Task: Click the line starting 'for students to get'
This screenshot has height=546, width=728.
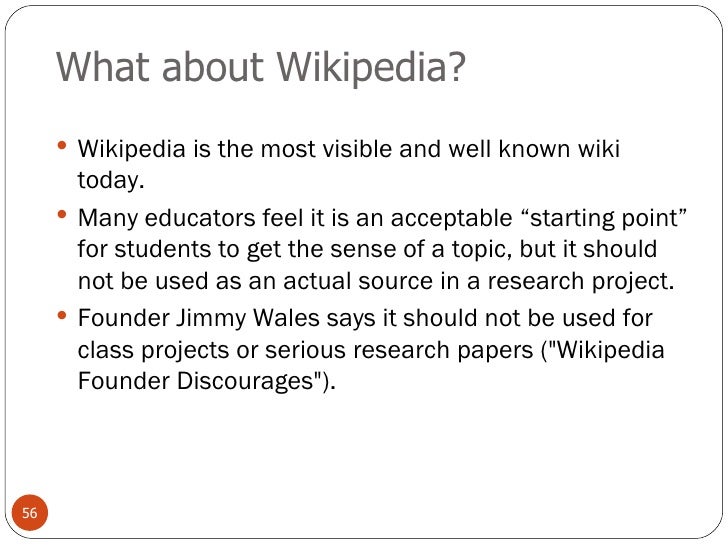Action: pyautogui.click(x=367, y=249)
